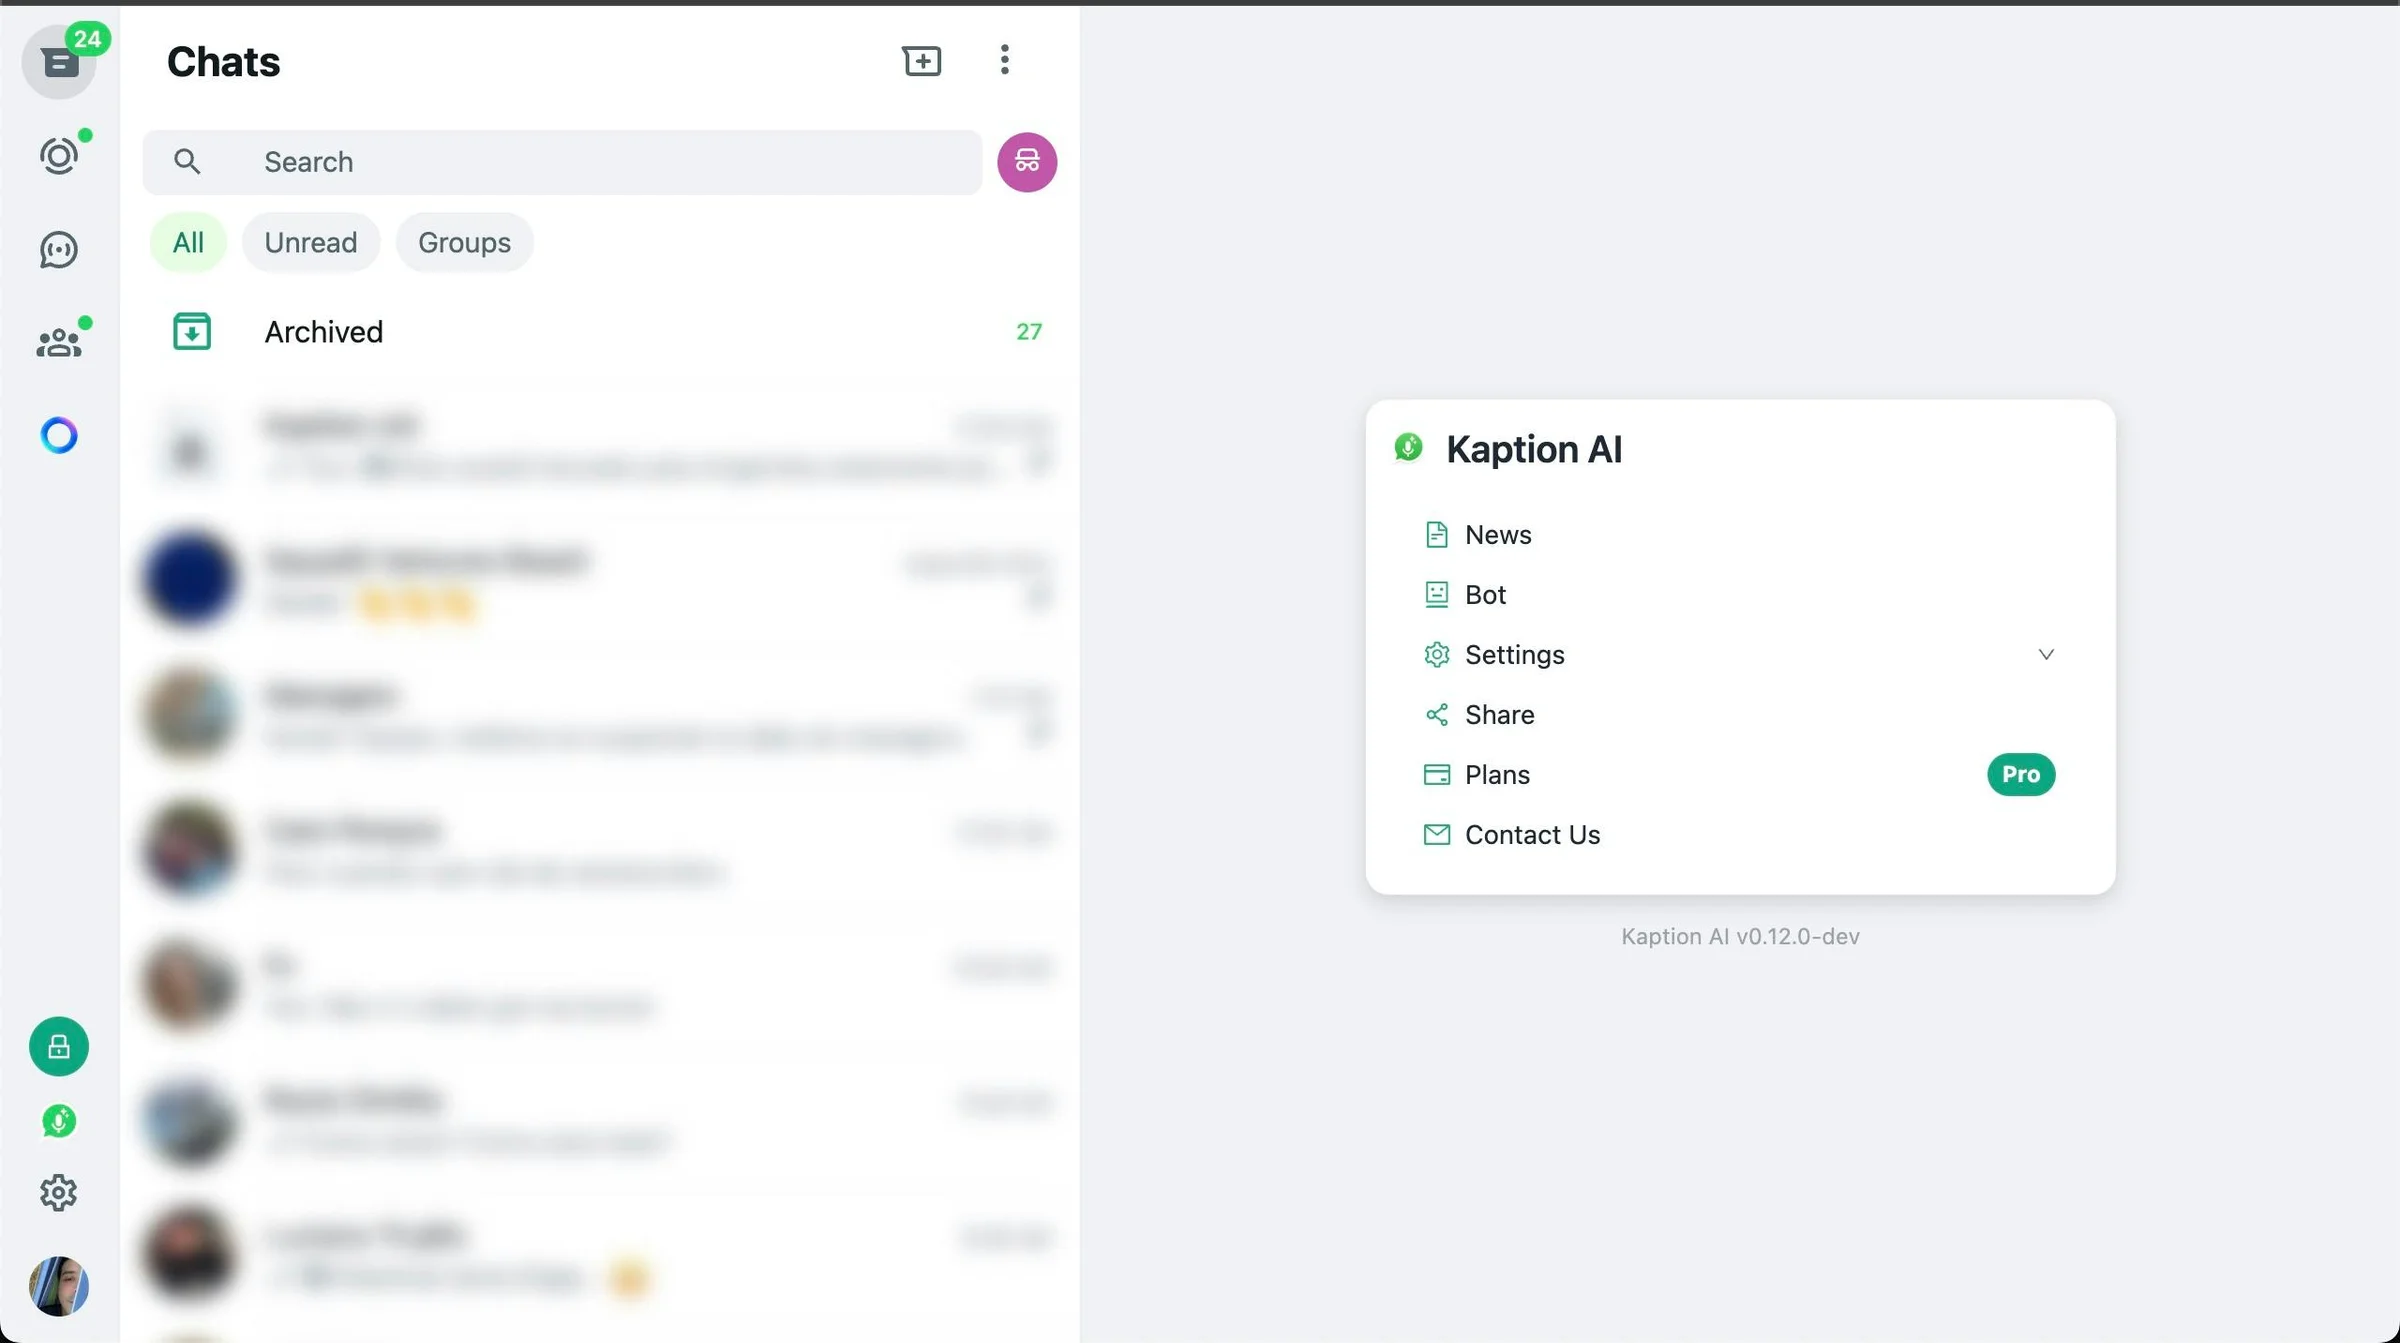Click the Kaption AI logo icon
Viewport: 2400px width, 1343px height.
1408,447
